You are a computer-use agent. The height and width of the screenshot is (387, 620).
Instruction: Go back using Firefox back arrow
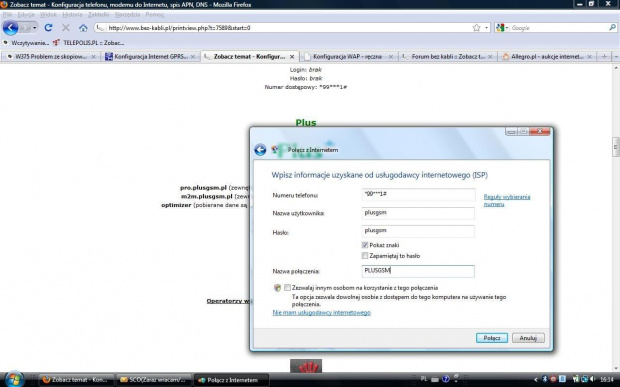tap(11, 28)
